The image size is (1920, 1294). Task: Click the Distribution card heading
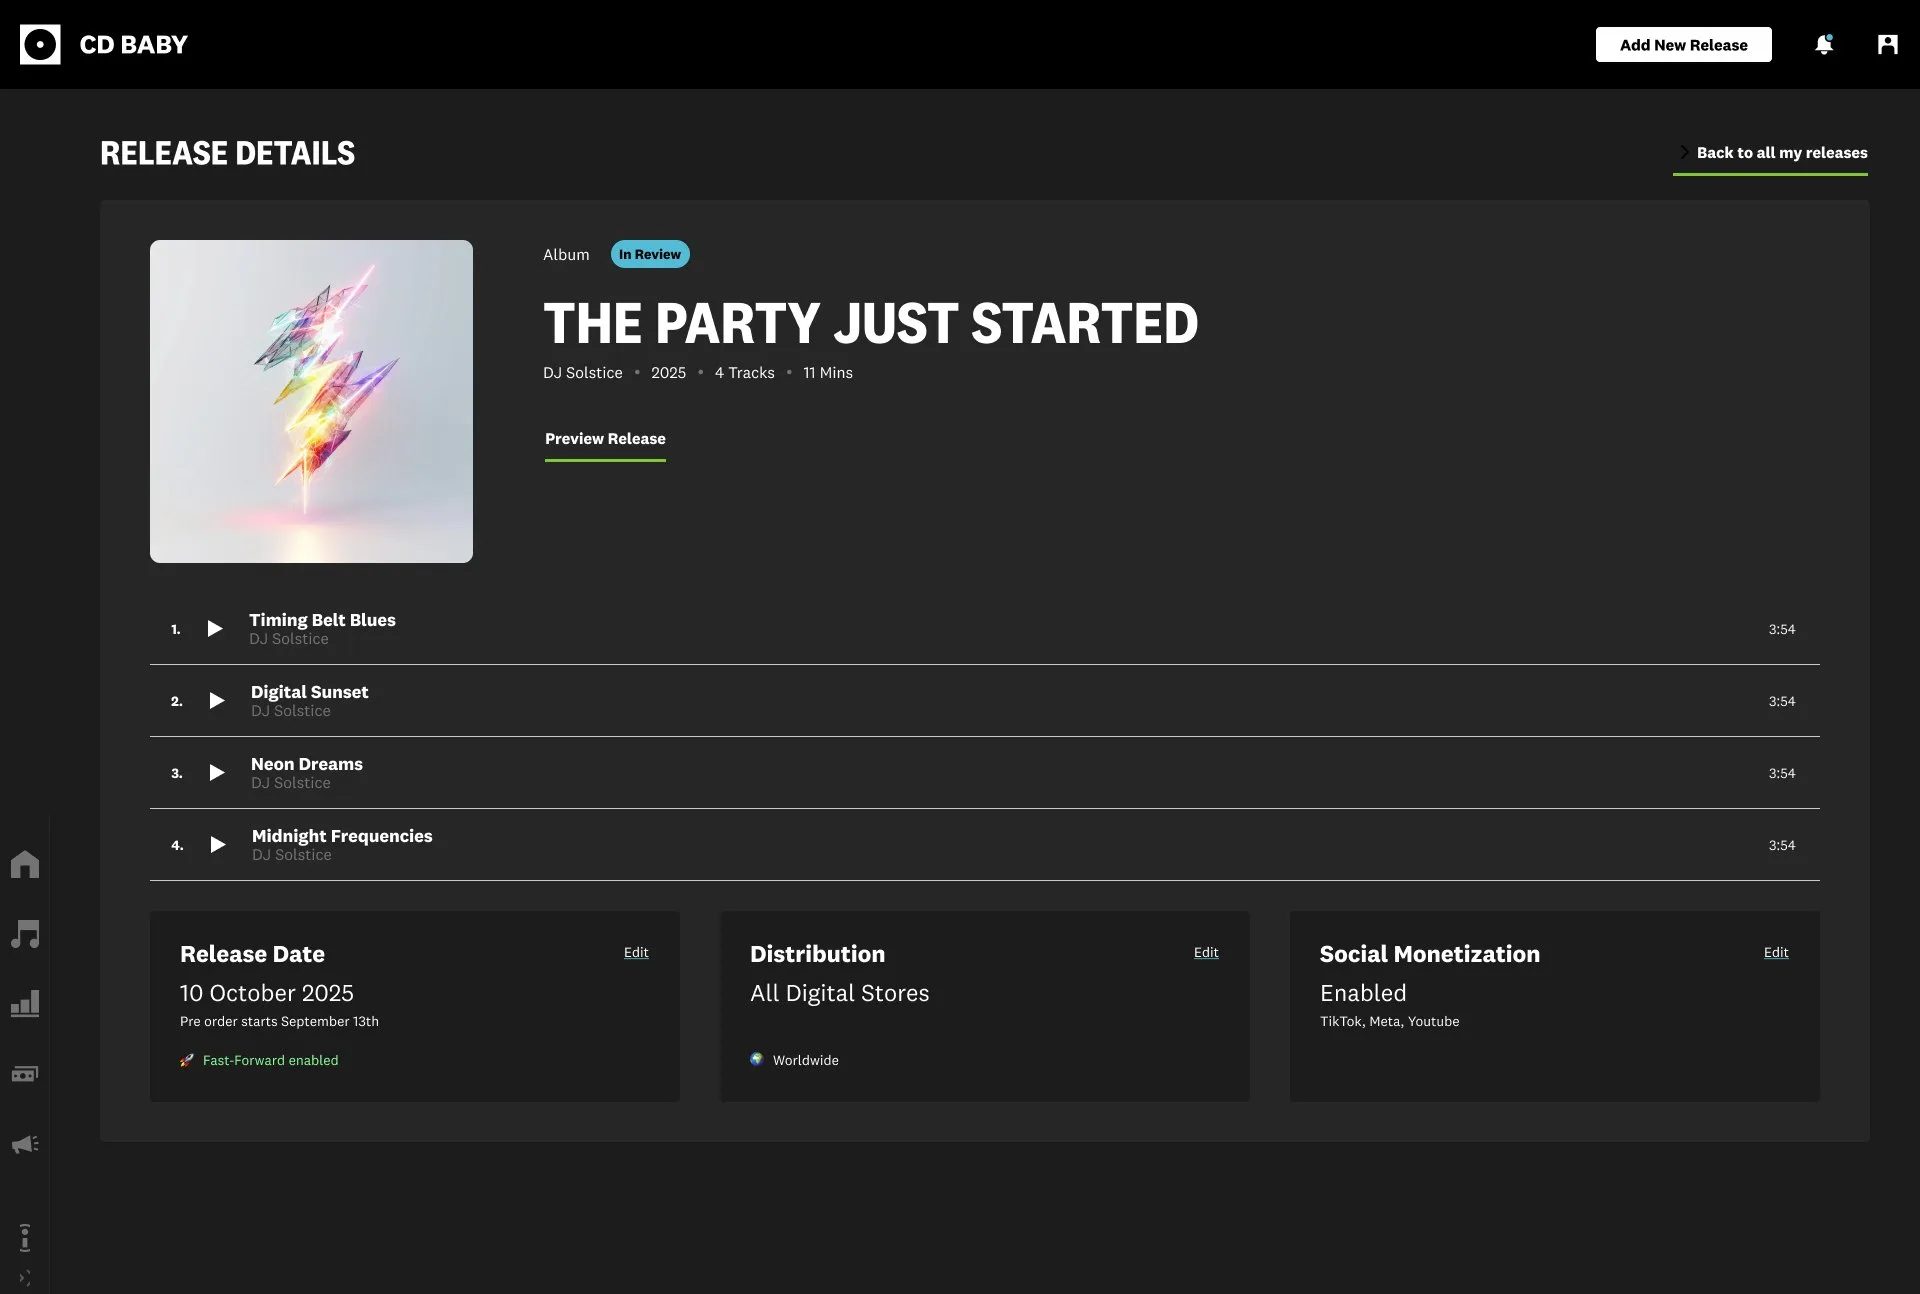coord(817,954)
